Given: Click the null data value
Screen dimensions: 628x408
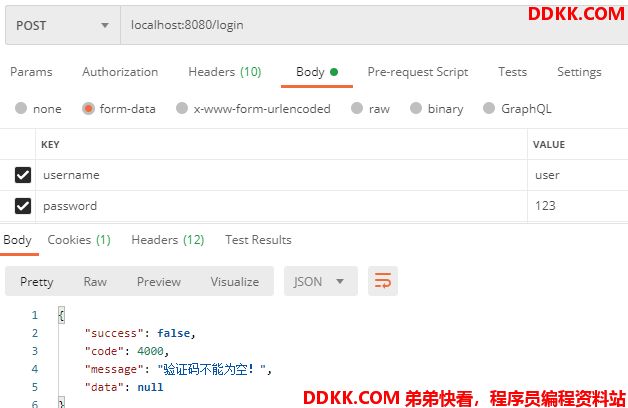Looking at the screenshot, I should point(150,387).
